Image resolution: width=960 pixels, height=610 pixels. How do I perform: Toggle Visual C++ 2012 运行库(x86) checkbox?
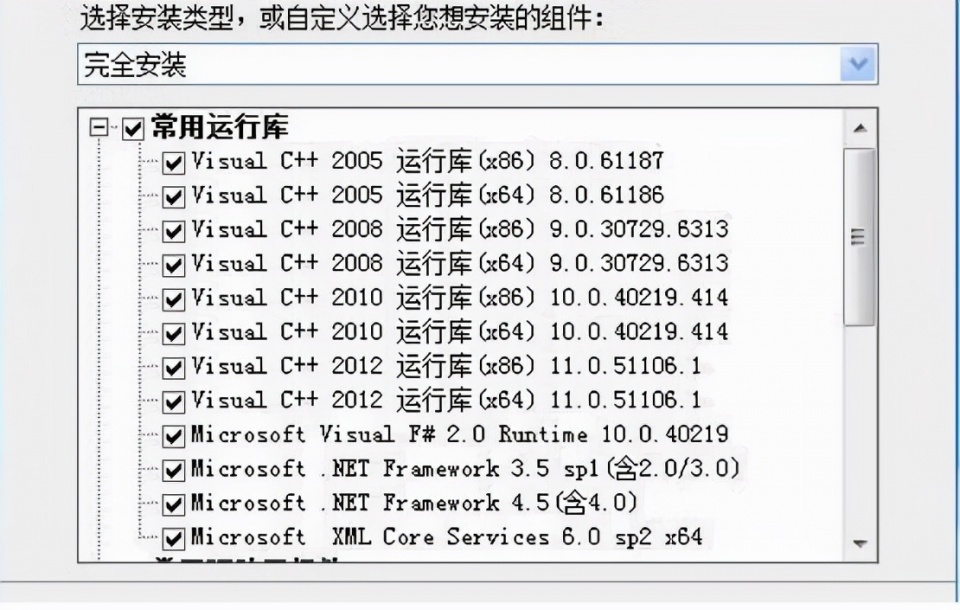(x=173, y=369)
